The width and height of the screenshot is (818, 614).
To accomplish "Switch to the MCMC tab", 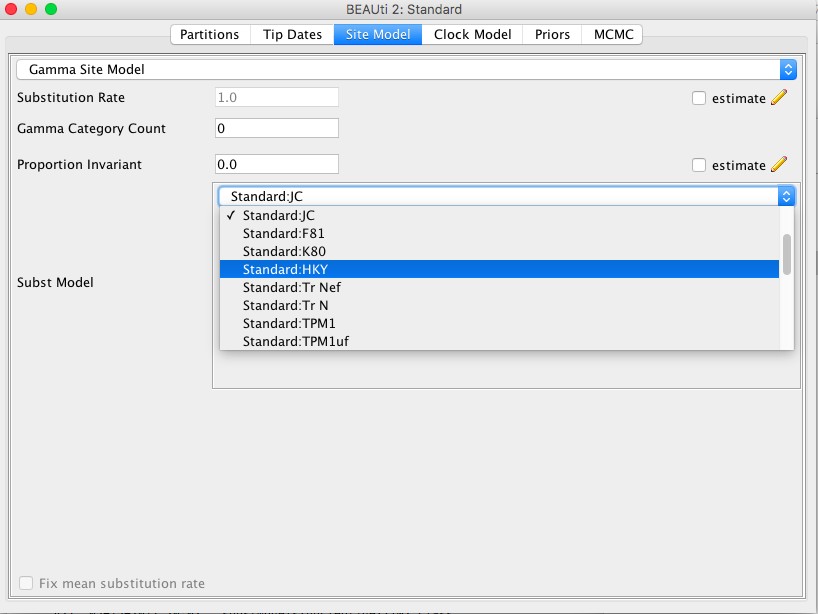I will point(613,34).
